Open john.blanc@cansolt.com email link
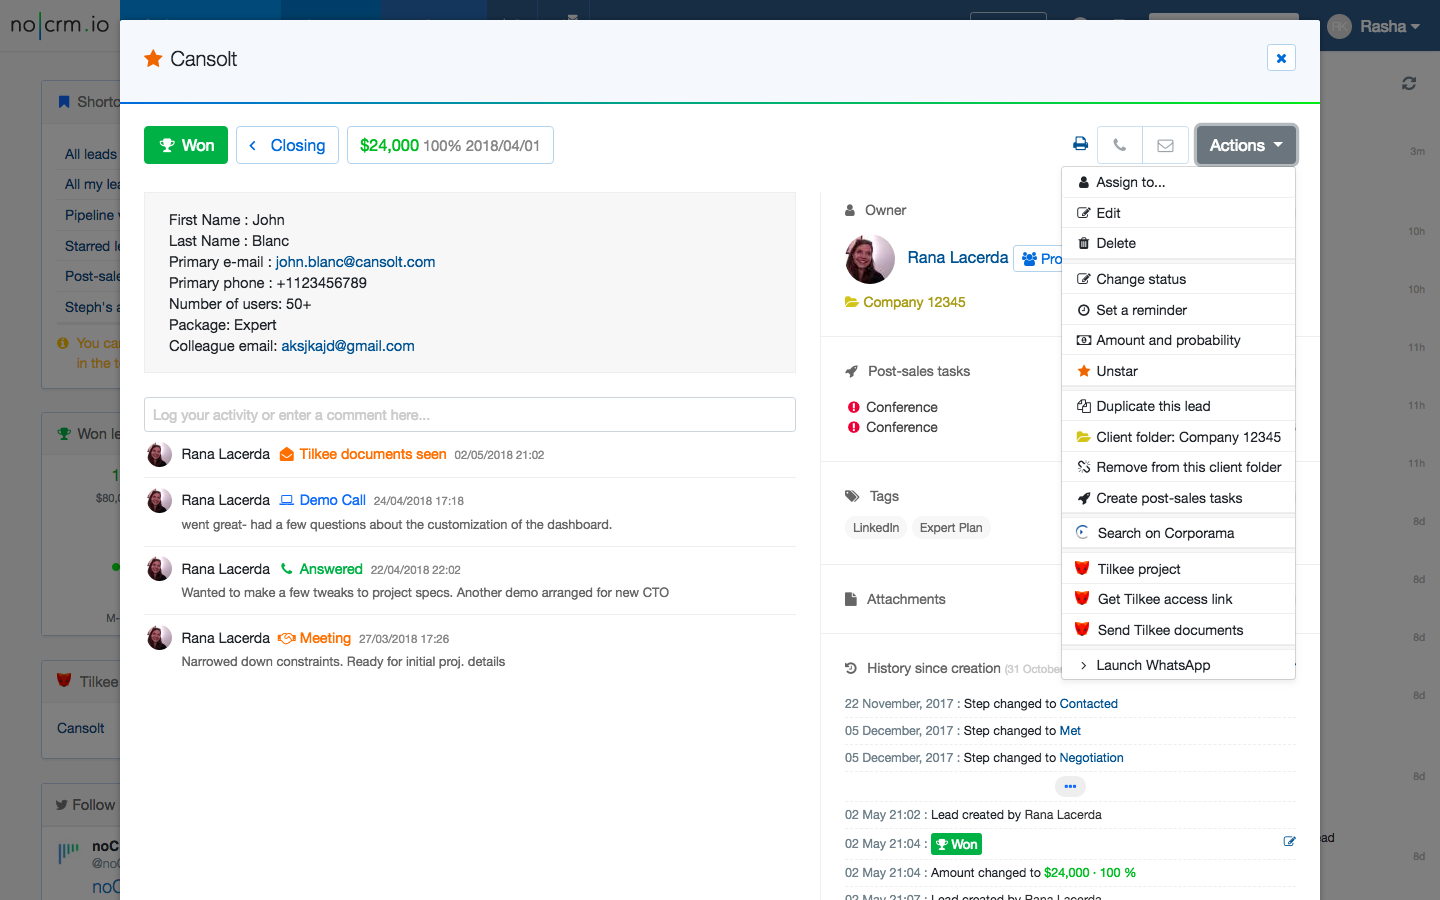Image resolution: width=1440 pixels, height=900 pixels. coord(355,262)
